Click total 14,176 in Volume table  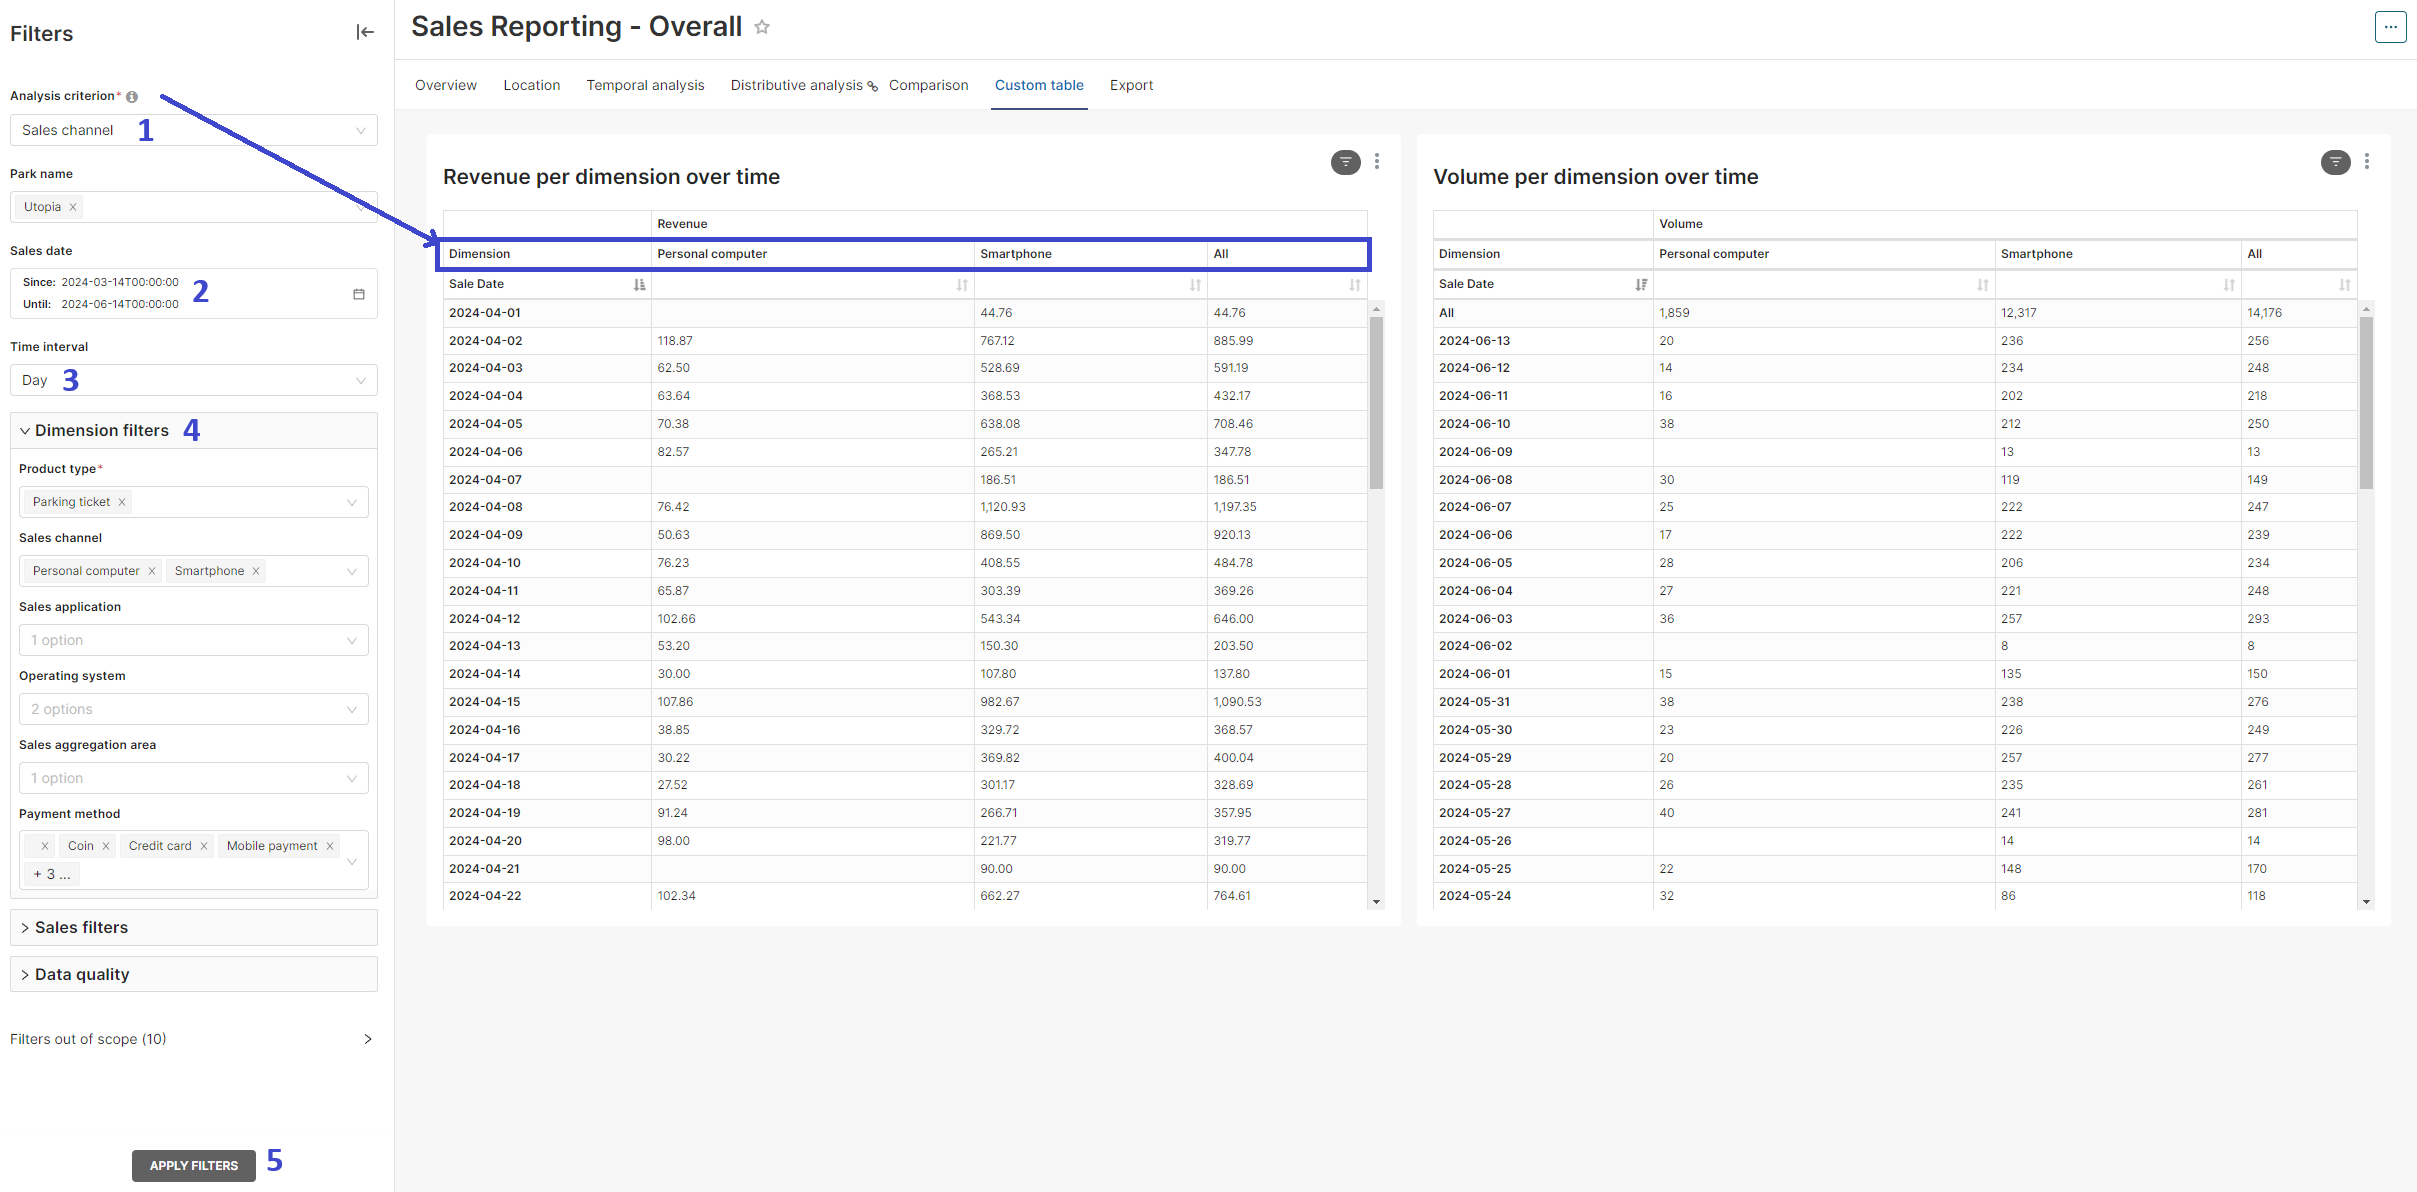[2265, 313]
